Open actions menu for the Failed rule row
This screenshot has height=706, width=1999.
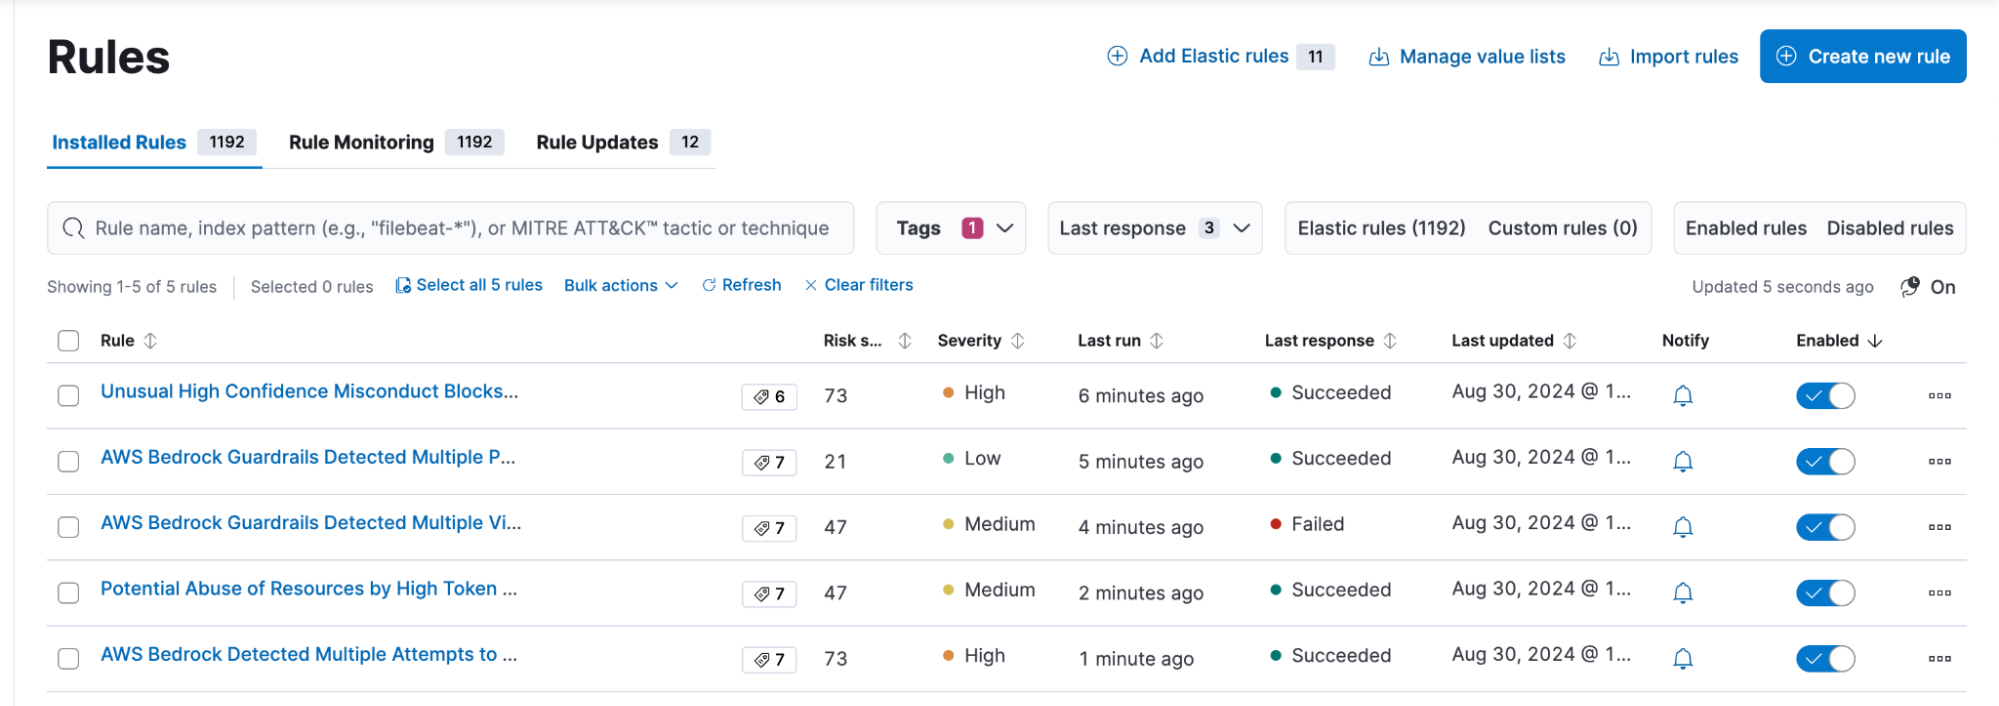[x=1939, y=527]
